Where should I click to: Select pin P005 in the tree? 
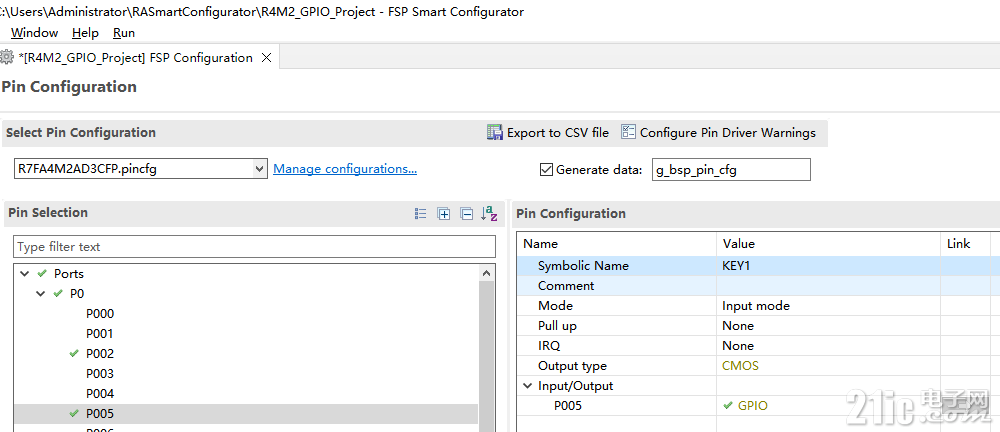100,413
